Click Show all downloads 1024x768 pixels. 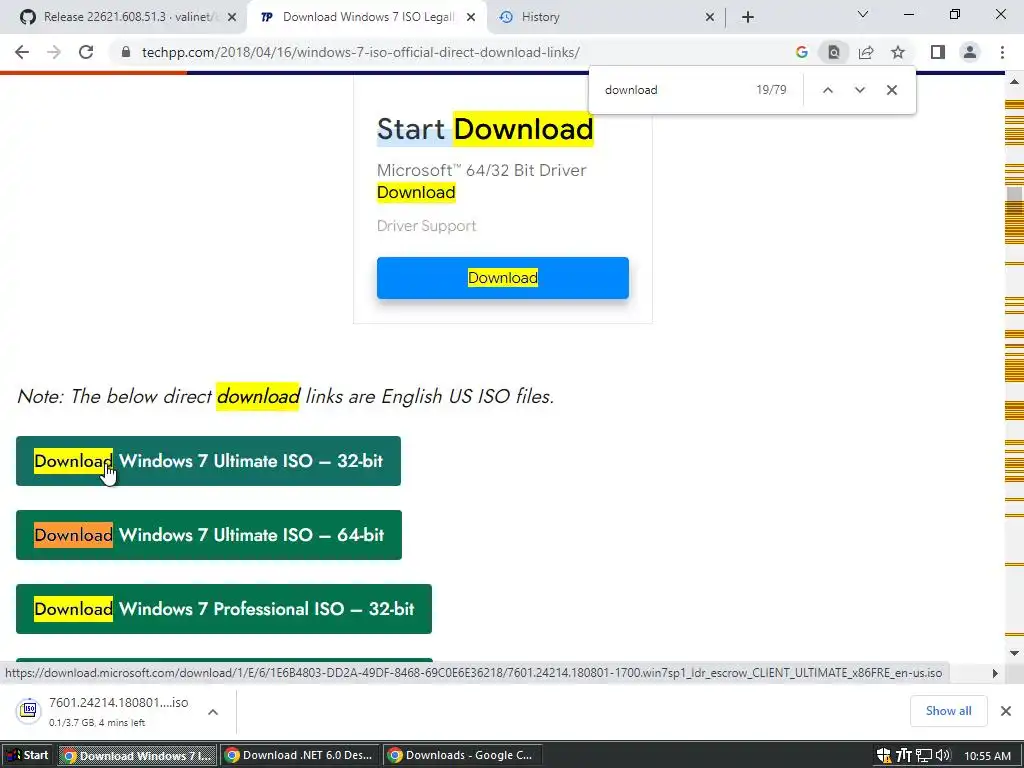pos(948,711)
